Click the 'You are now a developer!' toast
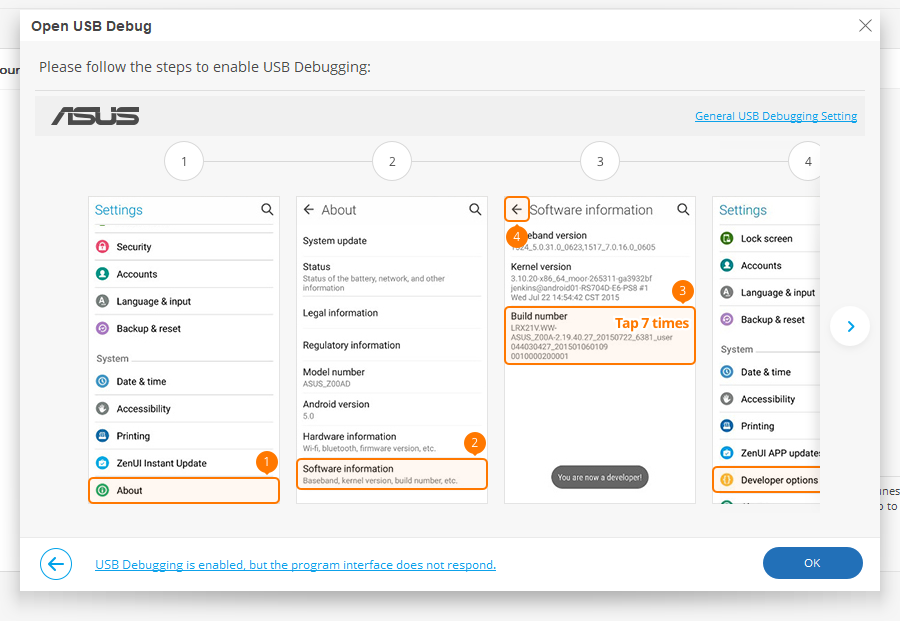Viewport: 900px width, 621px height. (x=600, y=477)
